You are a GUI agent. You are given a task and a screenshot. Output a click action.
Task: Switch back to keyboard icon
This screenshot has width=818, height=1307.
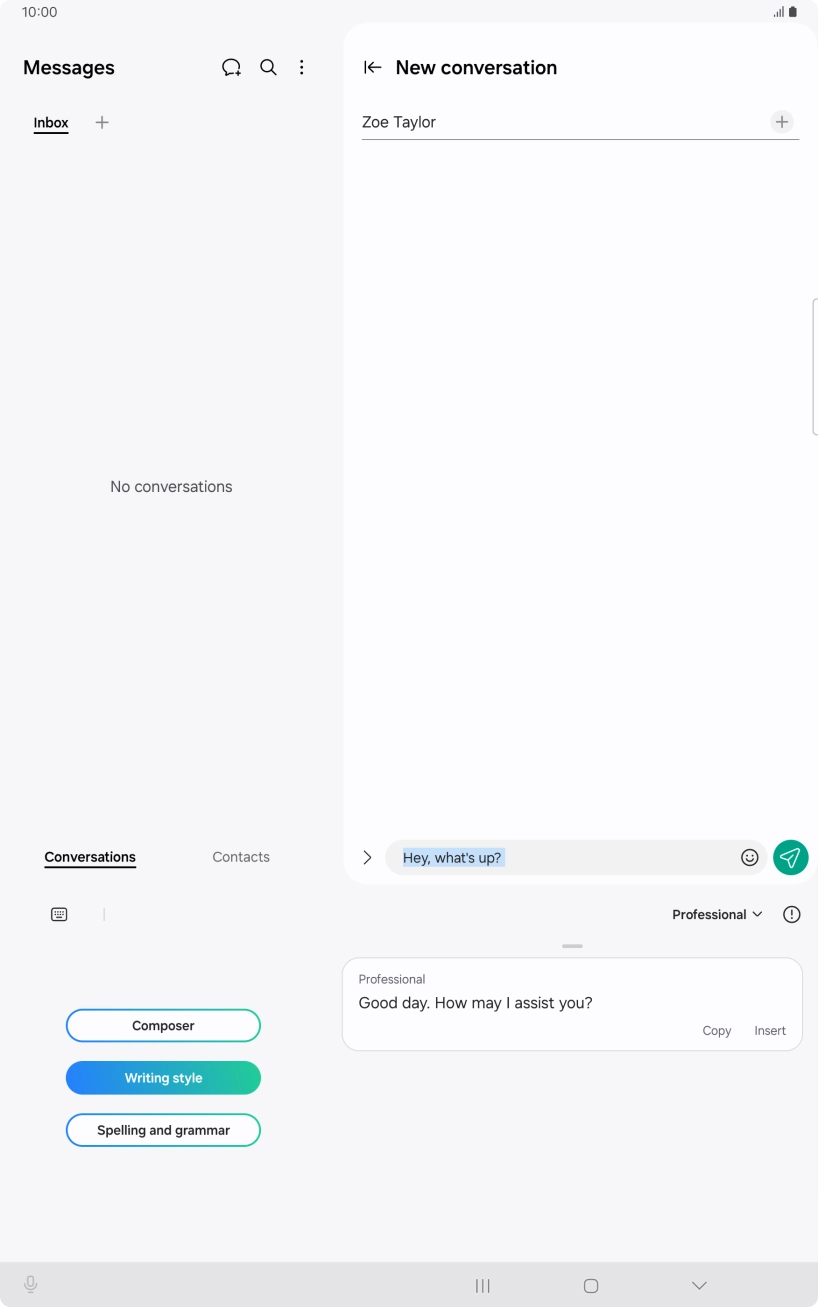click(x=59, y=914)
